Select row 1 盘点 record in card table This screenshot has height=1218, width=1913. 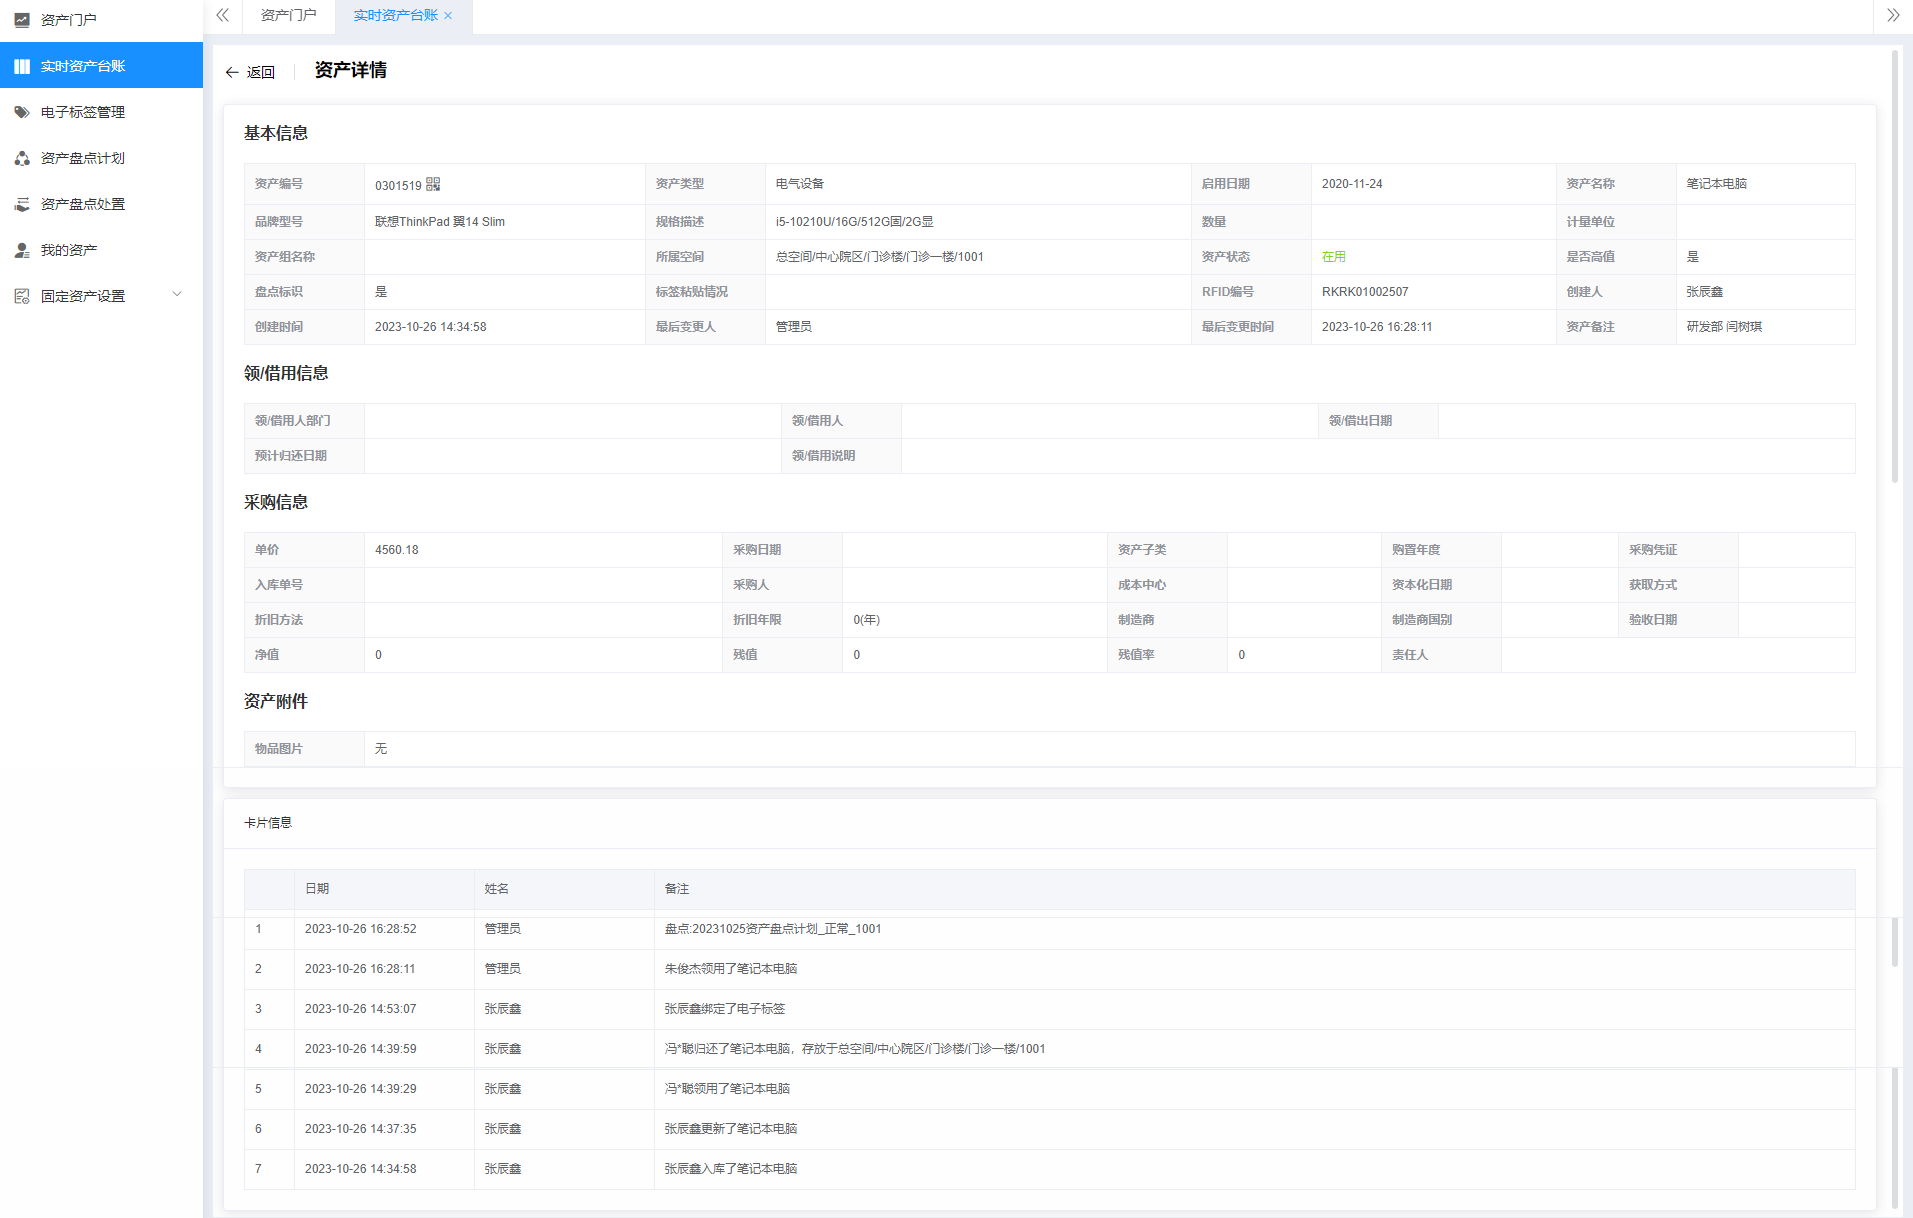[x=772, y=929]
